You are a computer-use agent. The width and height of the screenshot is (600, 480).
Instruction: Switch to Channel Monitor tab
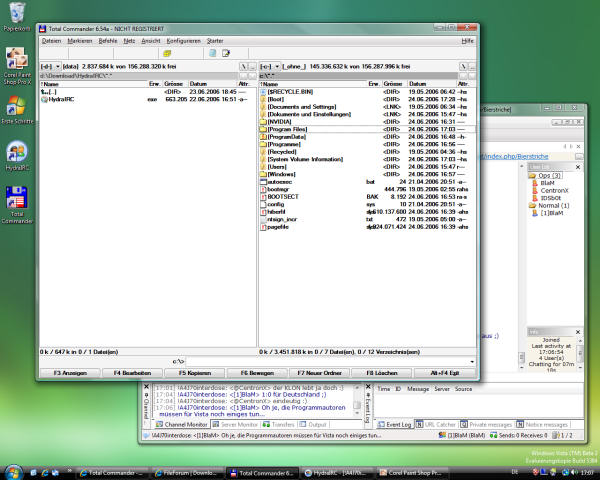(182, 424)
